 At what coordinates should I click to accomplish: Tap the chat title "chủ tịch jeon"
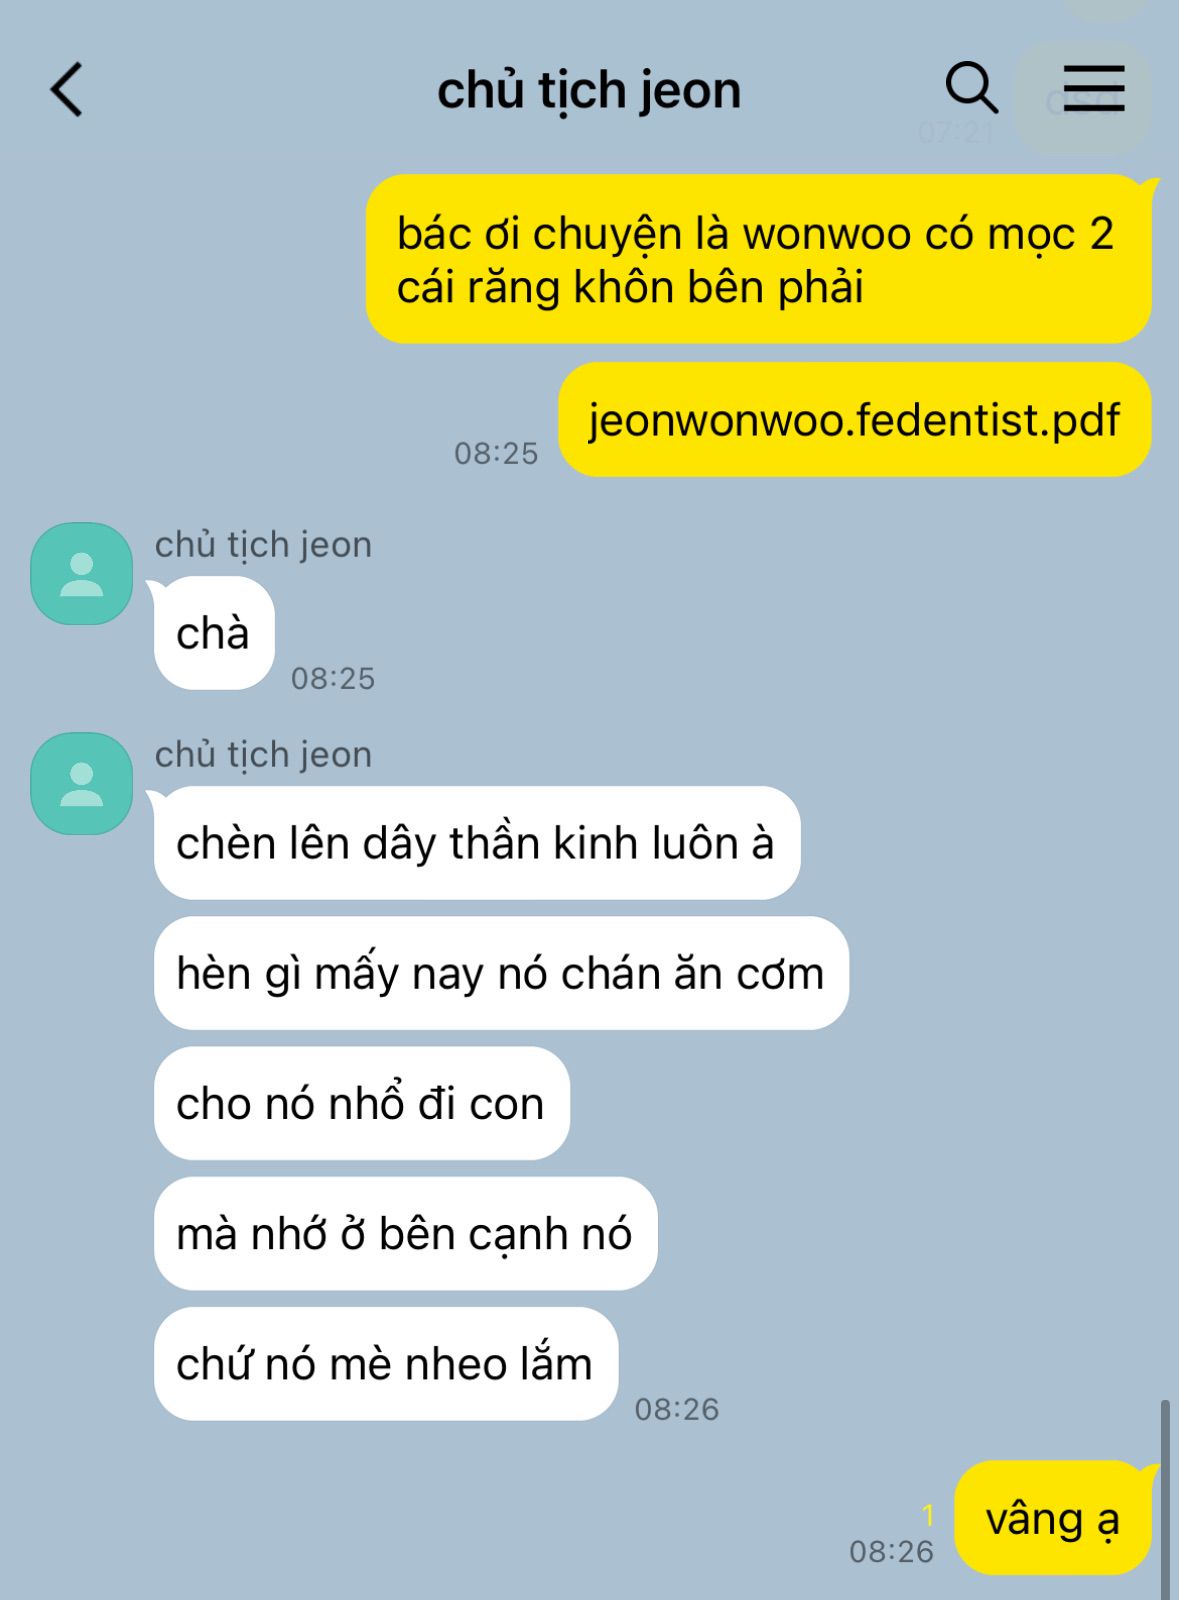coord(589,90)
